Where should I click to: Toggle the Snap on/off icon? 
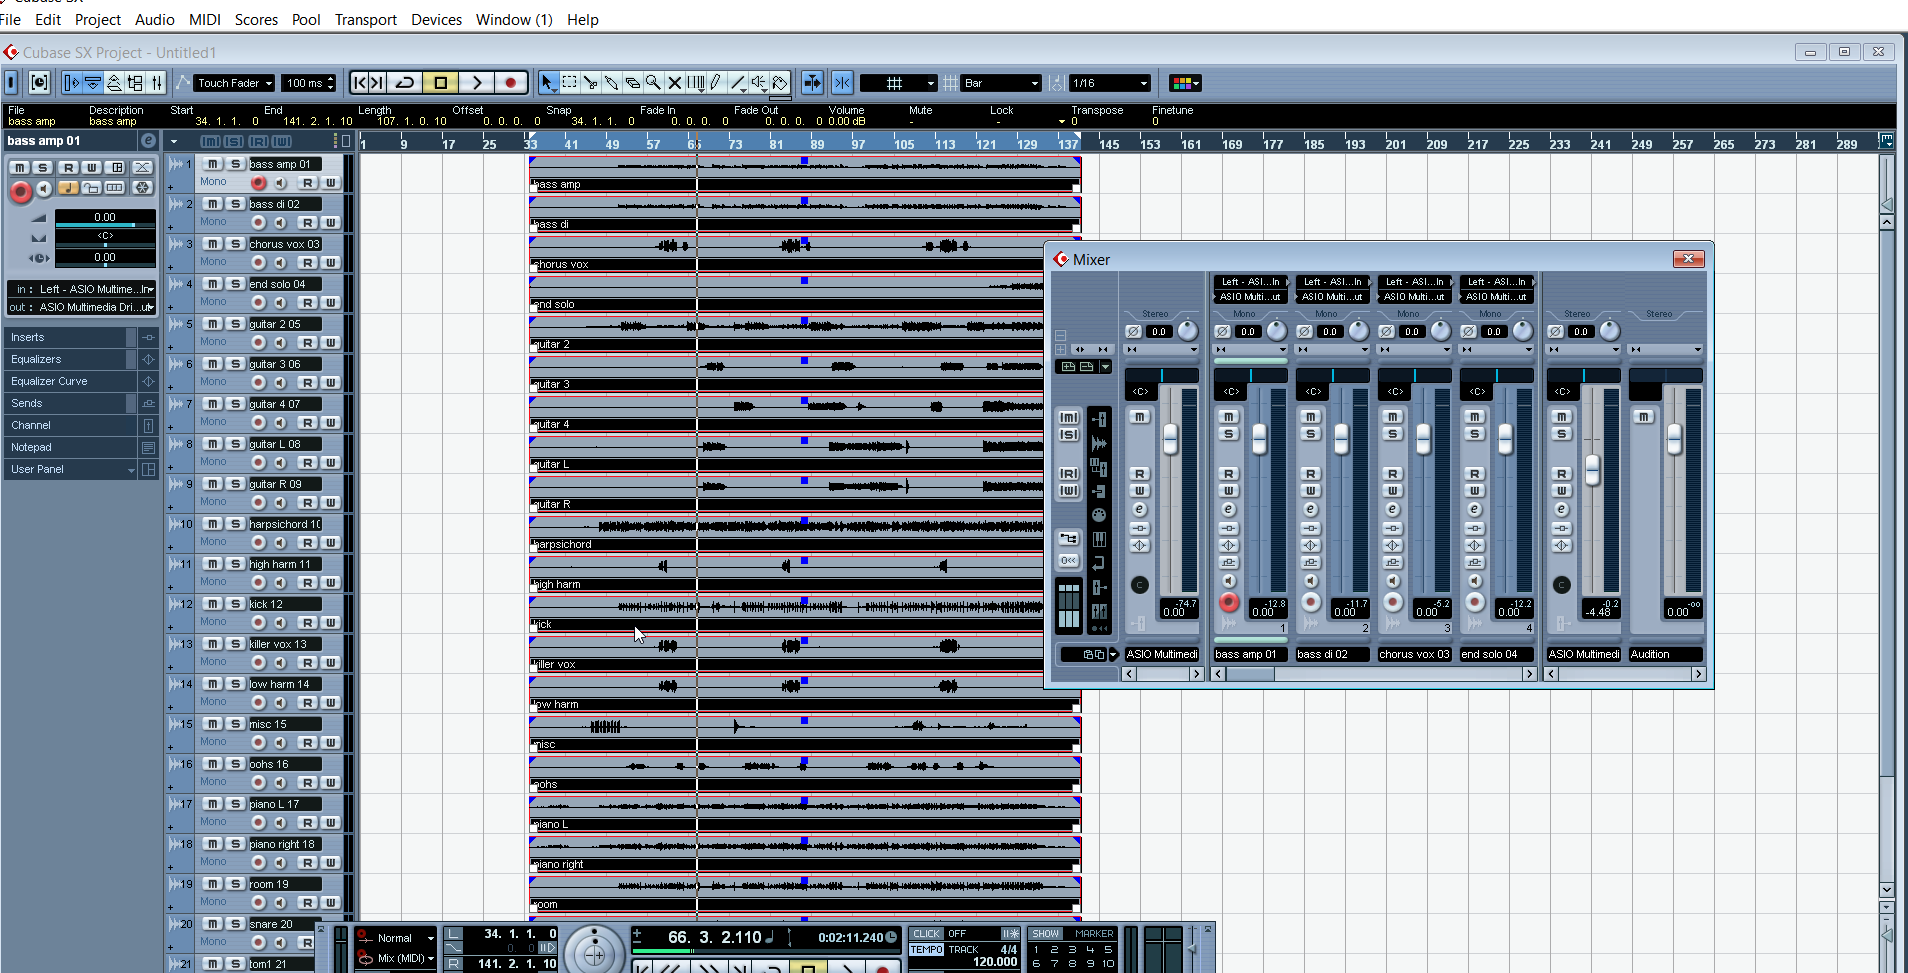point(842,83)
